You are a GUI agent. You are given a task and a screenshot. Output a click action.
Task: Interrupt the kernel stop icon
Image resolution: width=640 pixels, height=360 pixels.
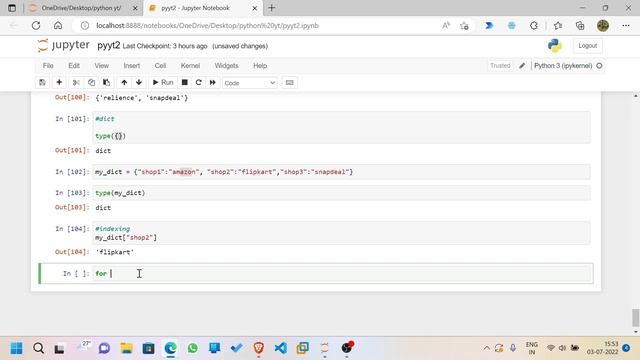(x=184, y=82)
